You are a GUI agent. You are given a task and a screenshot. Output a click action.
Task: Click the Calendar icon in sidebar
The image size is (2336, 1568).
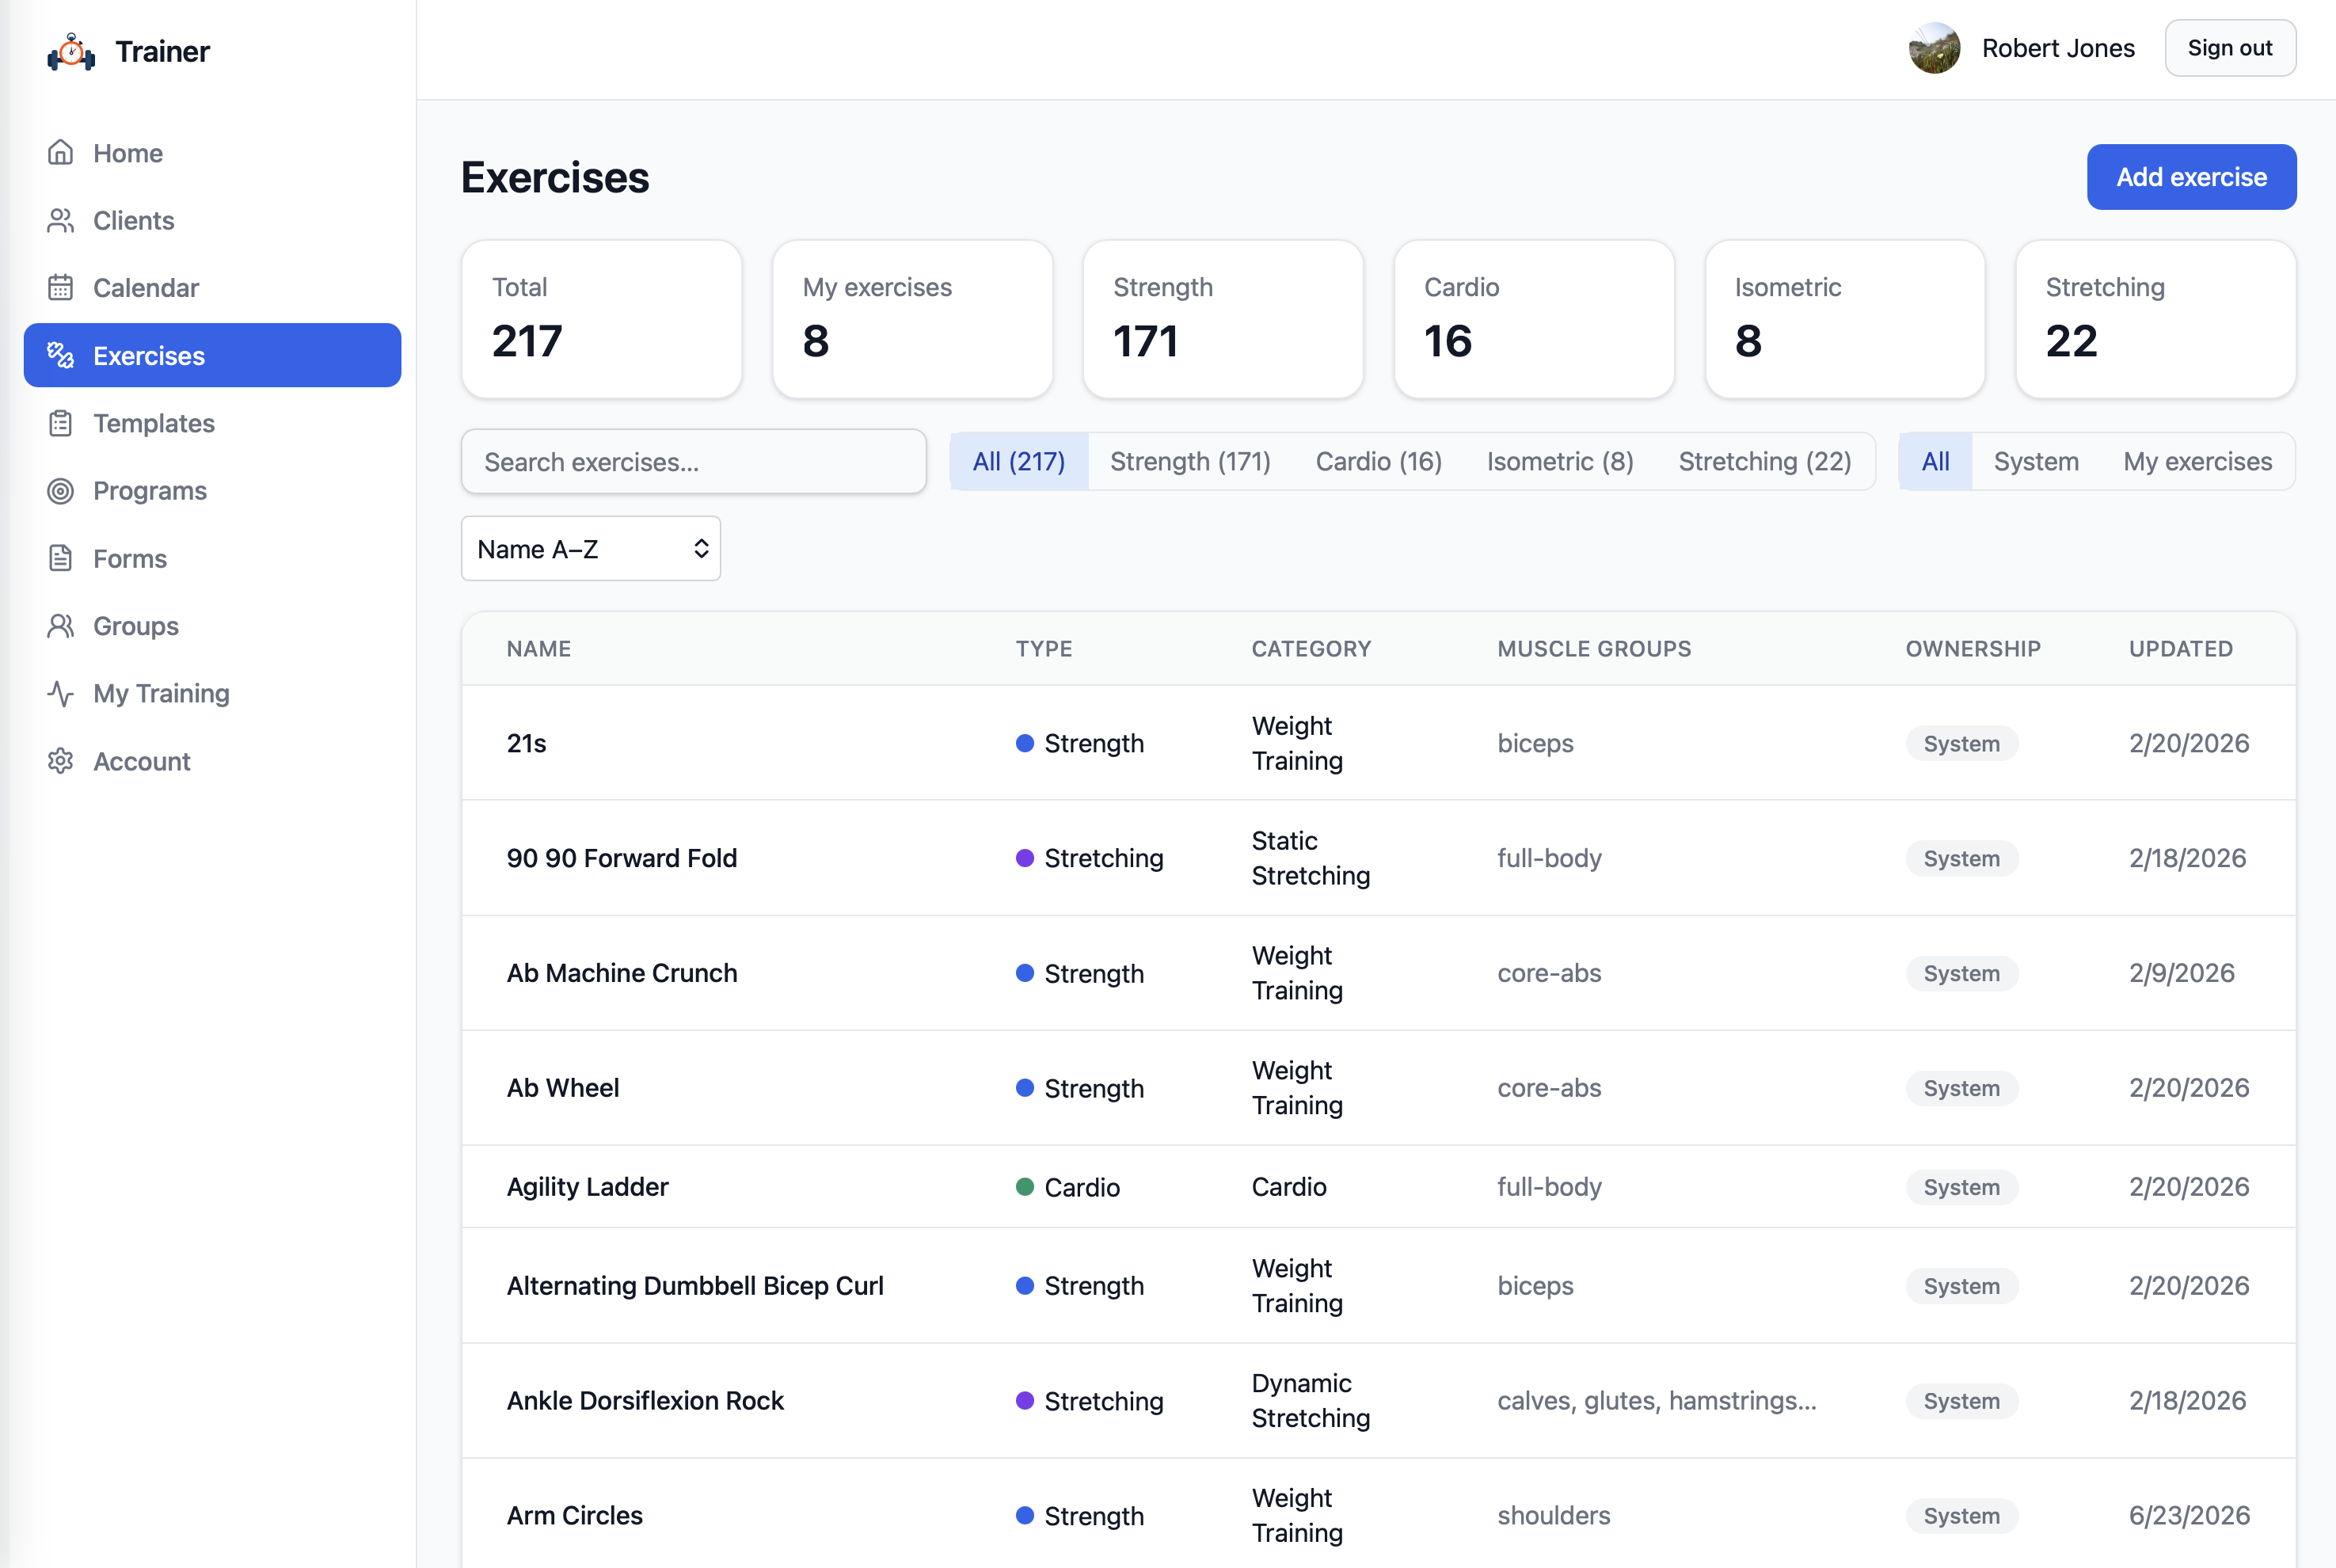point(61,287)
